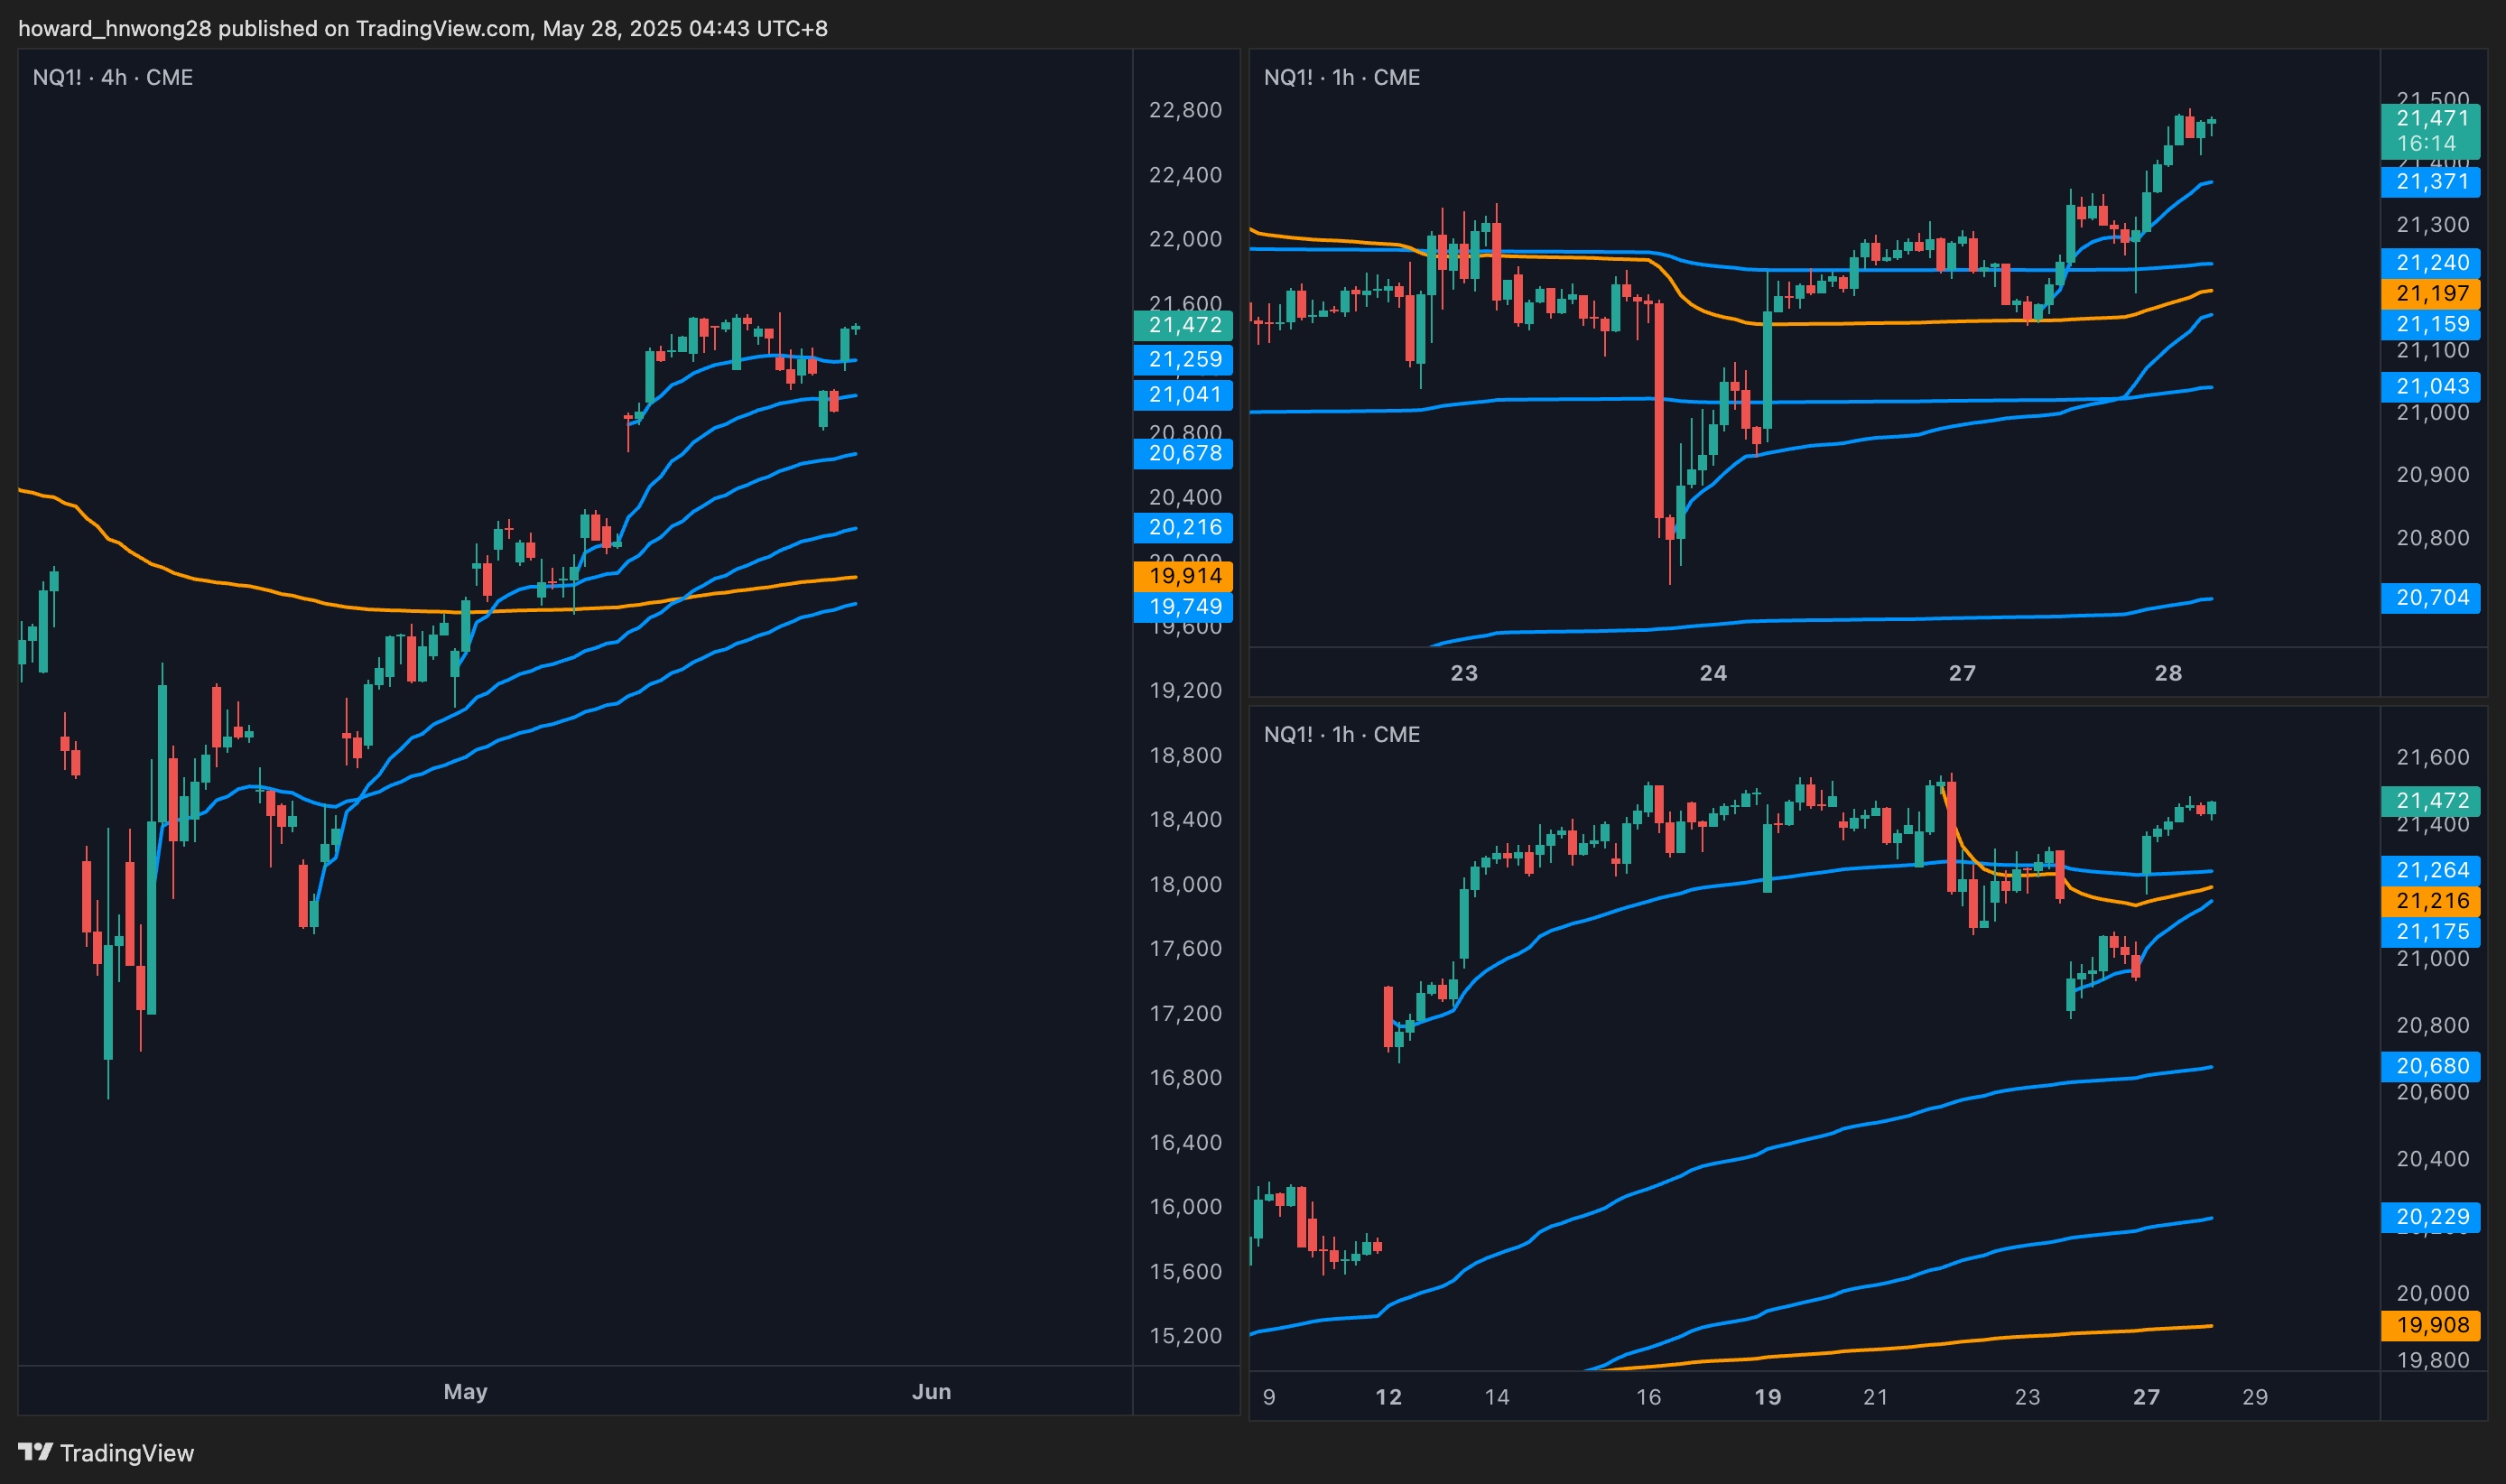Click the blue 21,259 price label
Screen dimensions: 2506x1484
pyautogui.click(x=1183, y=359)
